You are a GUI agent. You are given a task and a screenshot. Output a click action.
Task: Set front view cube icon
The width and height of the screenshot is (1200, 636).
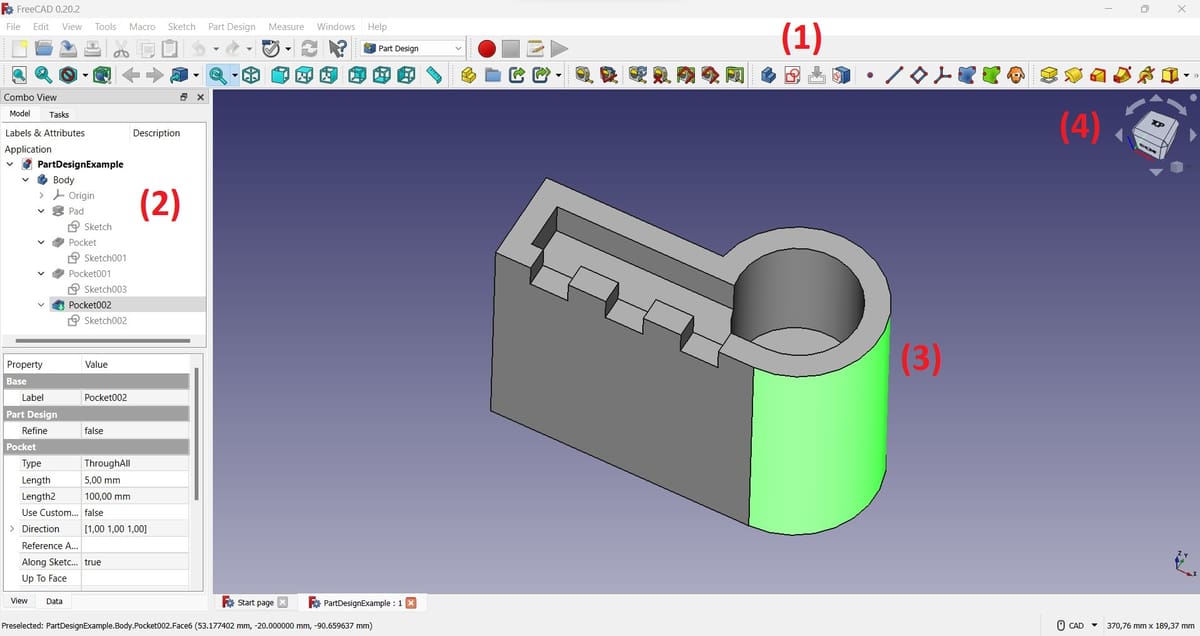[x=281, y=75]
